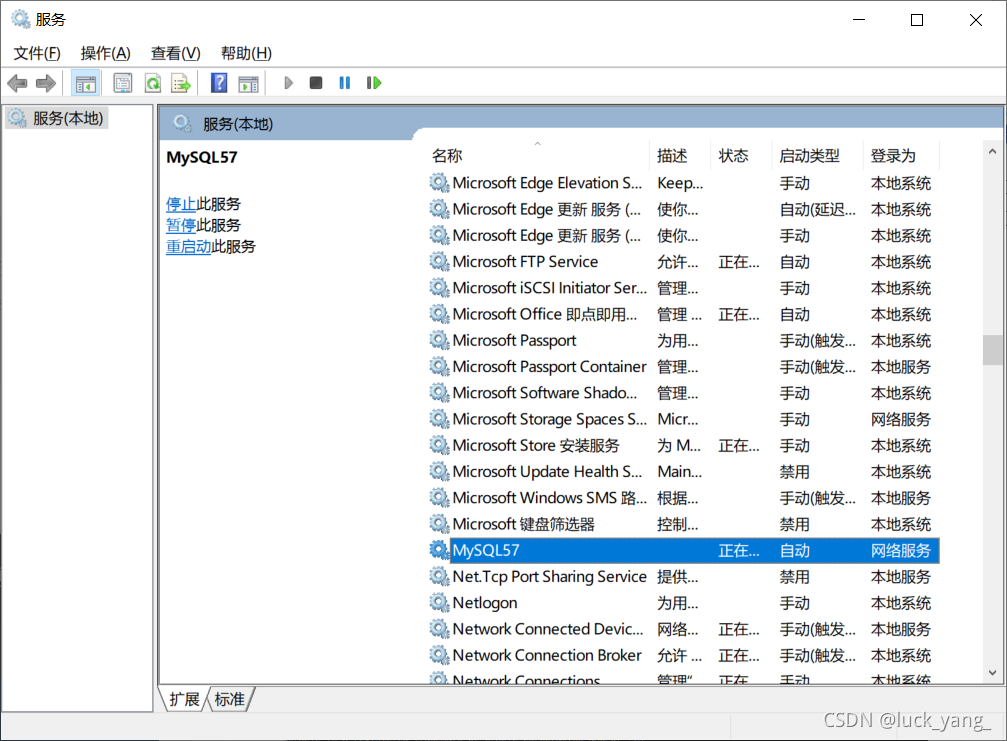
Task: Select the Microsoft Software Shado... row
Action: (683, 393)
